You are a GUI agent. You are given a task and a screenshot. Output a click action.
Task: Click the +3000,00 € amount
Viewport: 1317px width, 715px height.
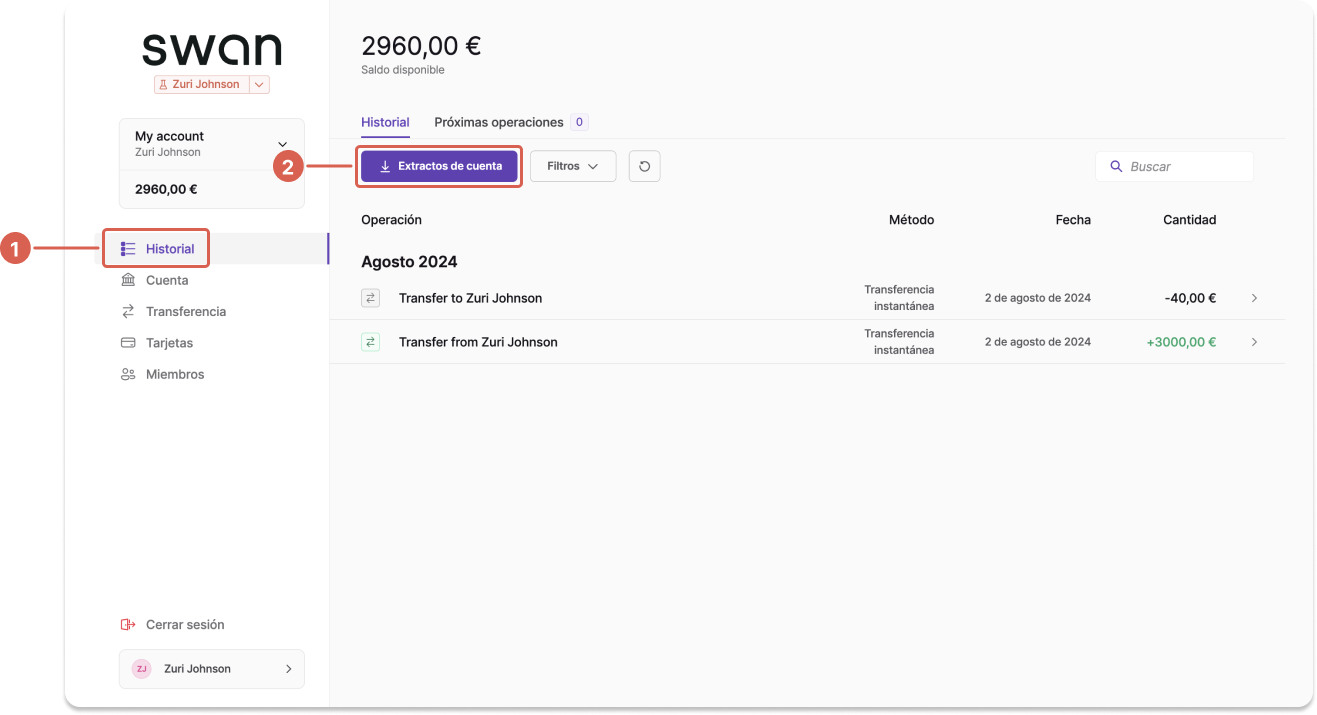coord(1181,342)
